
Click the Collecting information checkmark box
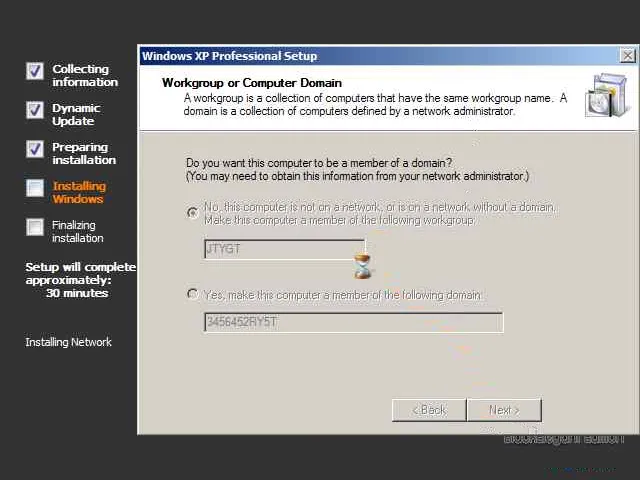tap(35, 71)
